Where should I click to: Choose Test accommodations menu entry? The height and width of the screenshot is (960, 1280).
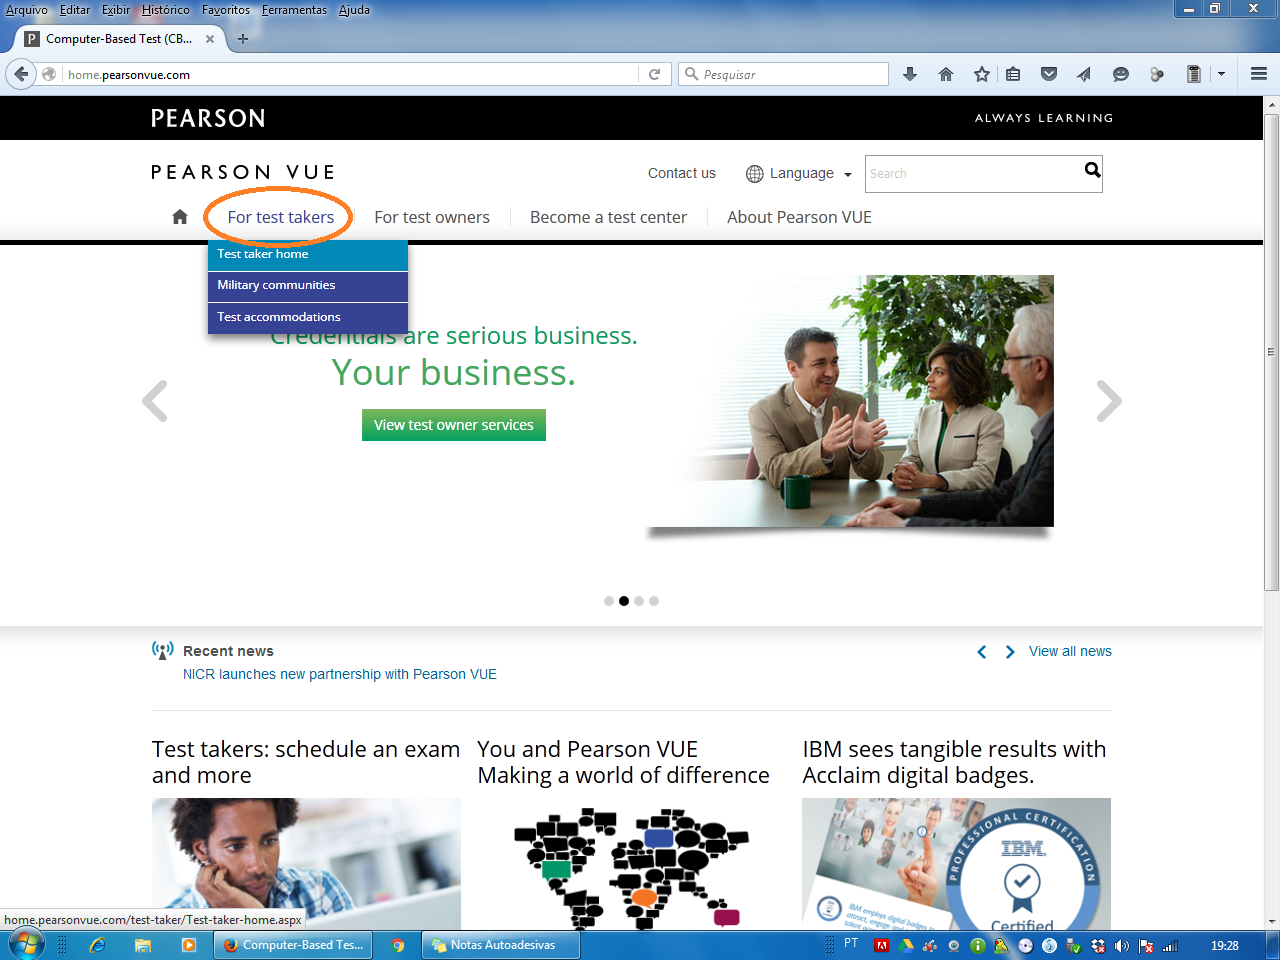308,317
